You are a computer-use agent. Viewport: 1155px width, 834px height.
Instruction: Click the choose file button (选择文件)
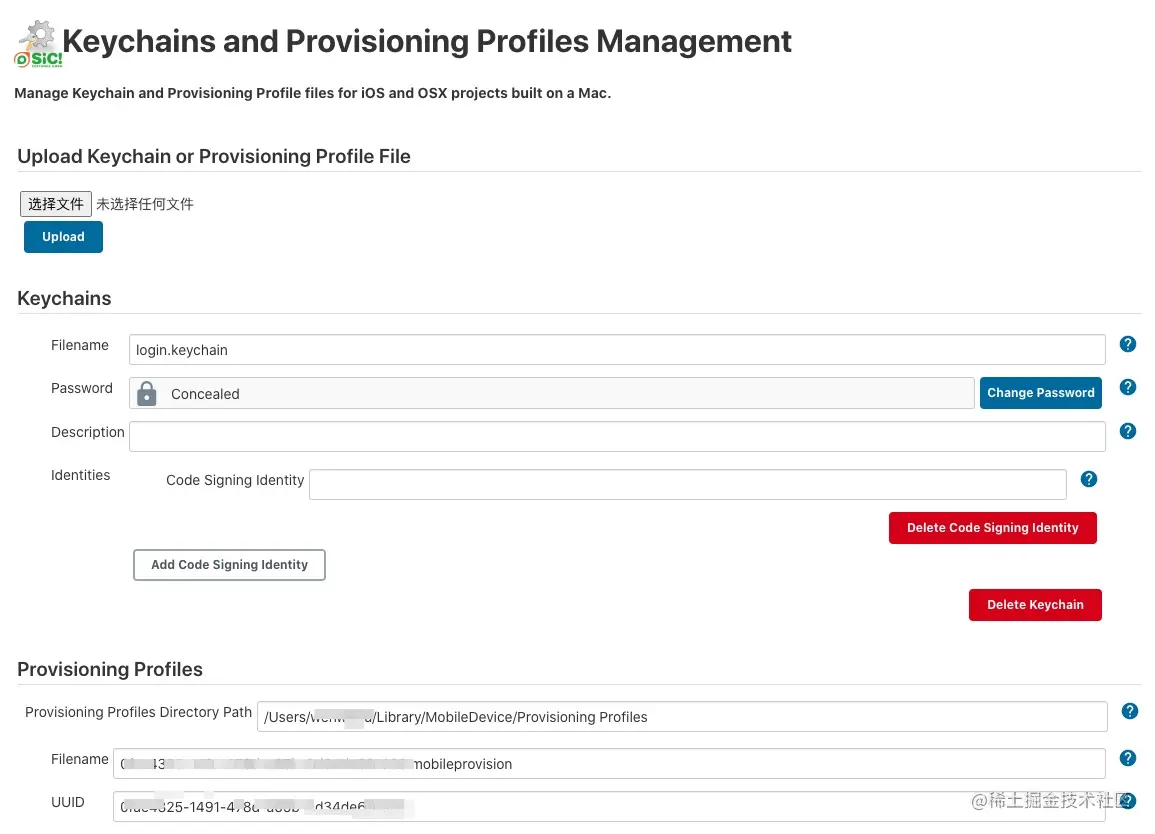tap(56, 204)
